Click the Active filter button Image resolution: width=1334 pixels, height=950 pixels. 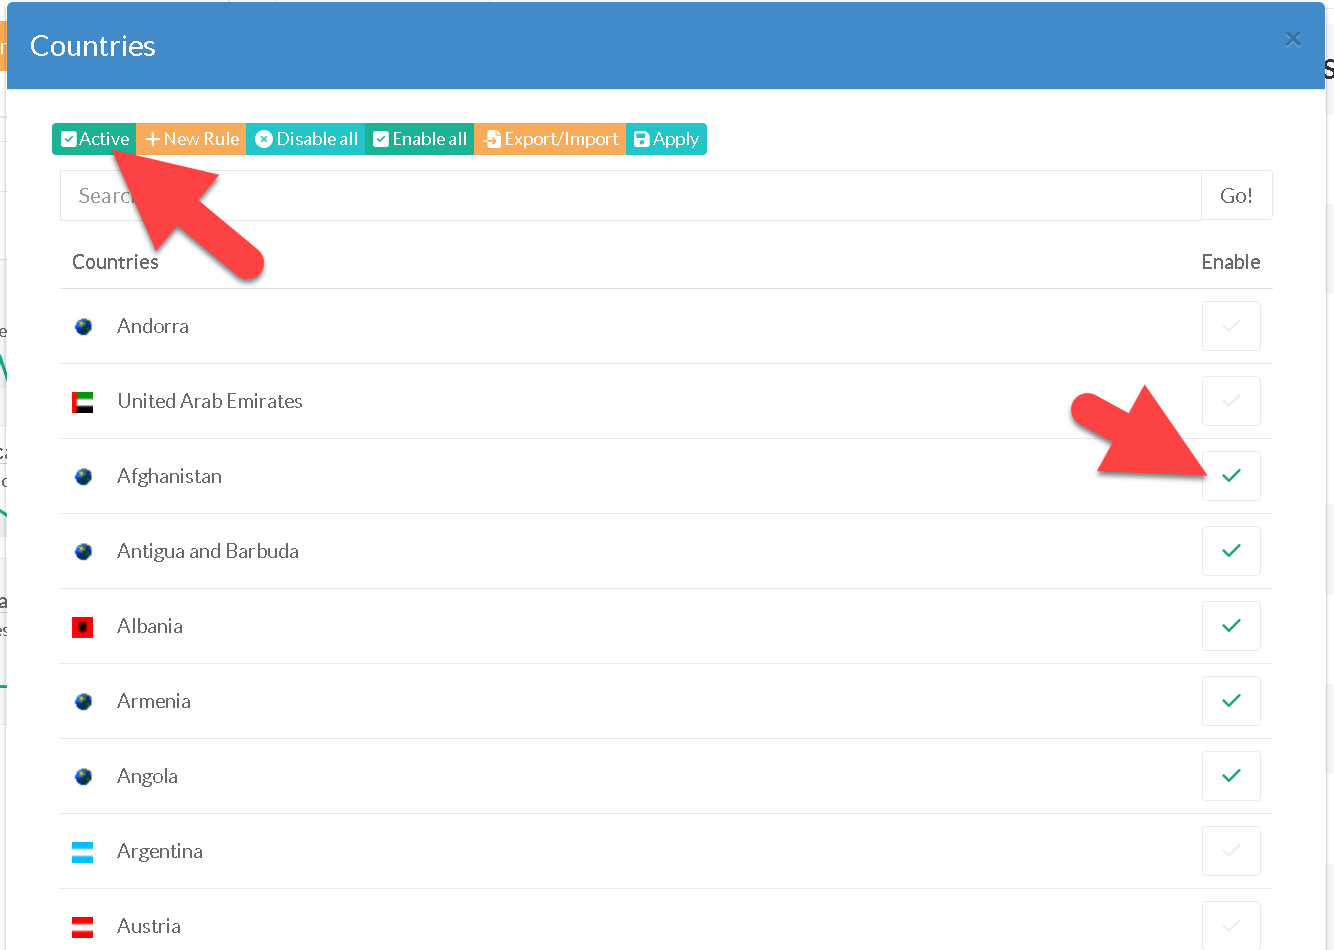coord(94,139)
